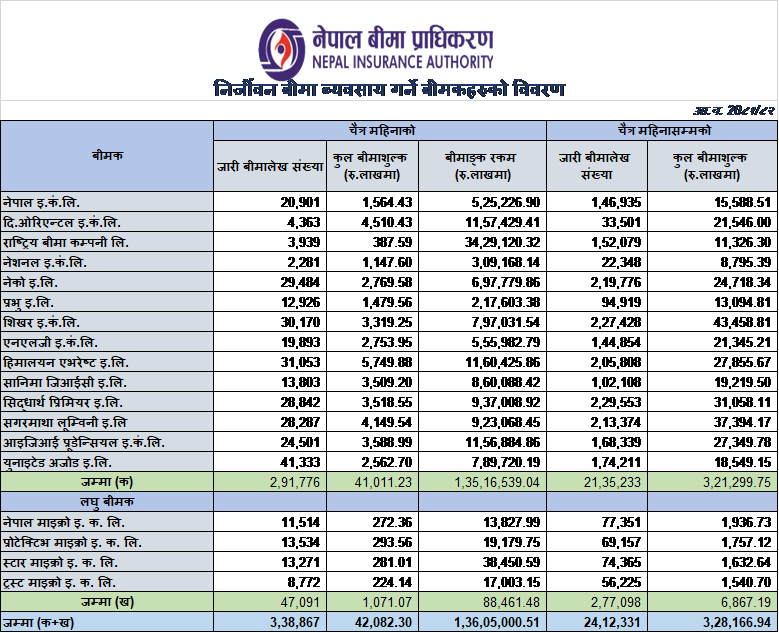The image size is (779, 633).
Task: Select the row label 'शिखर इ.कं.लि.'
Action: (x=41, y=322)
